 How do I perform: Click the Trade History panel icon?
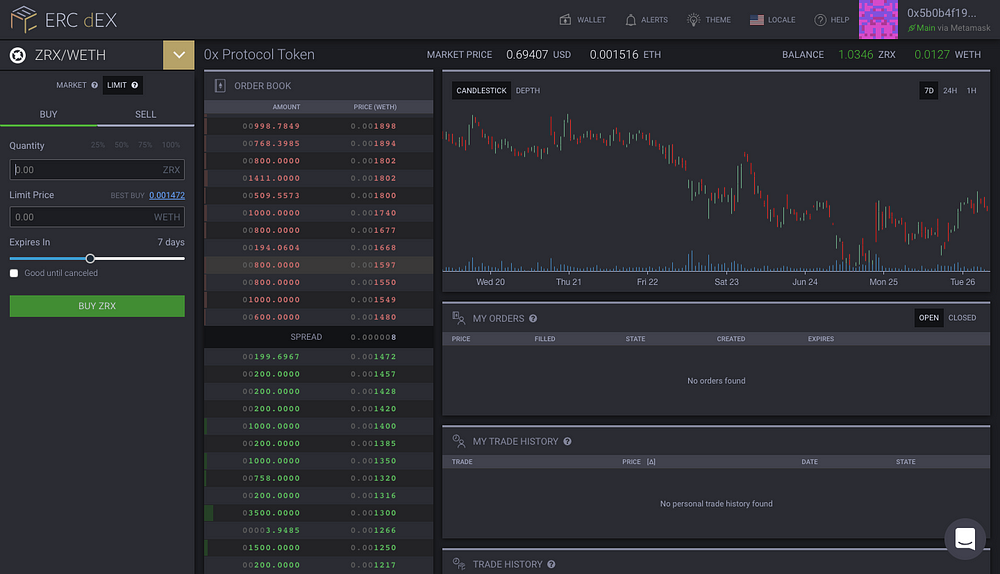tap(458, 564)
